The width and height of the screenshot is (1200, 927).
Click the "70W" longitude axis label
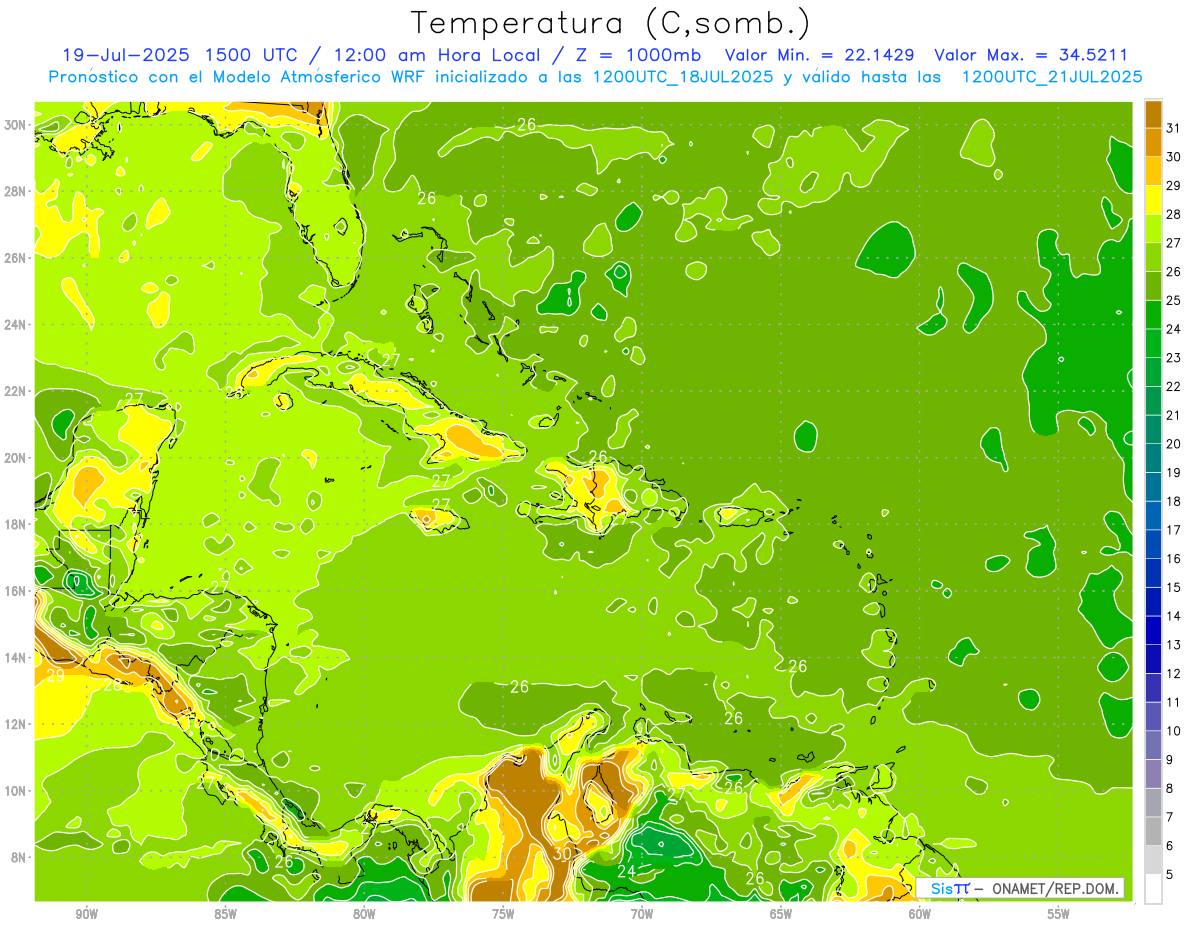click(x=642, y=914)
